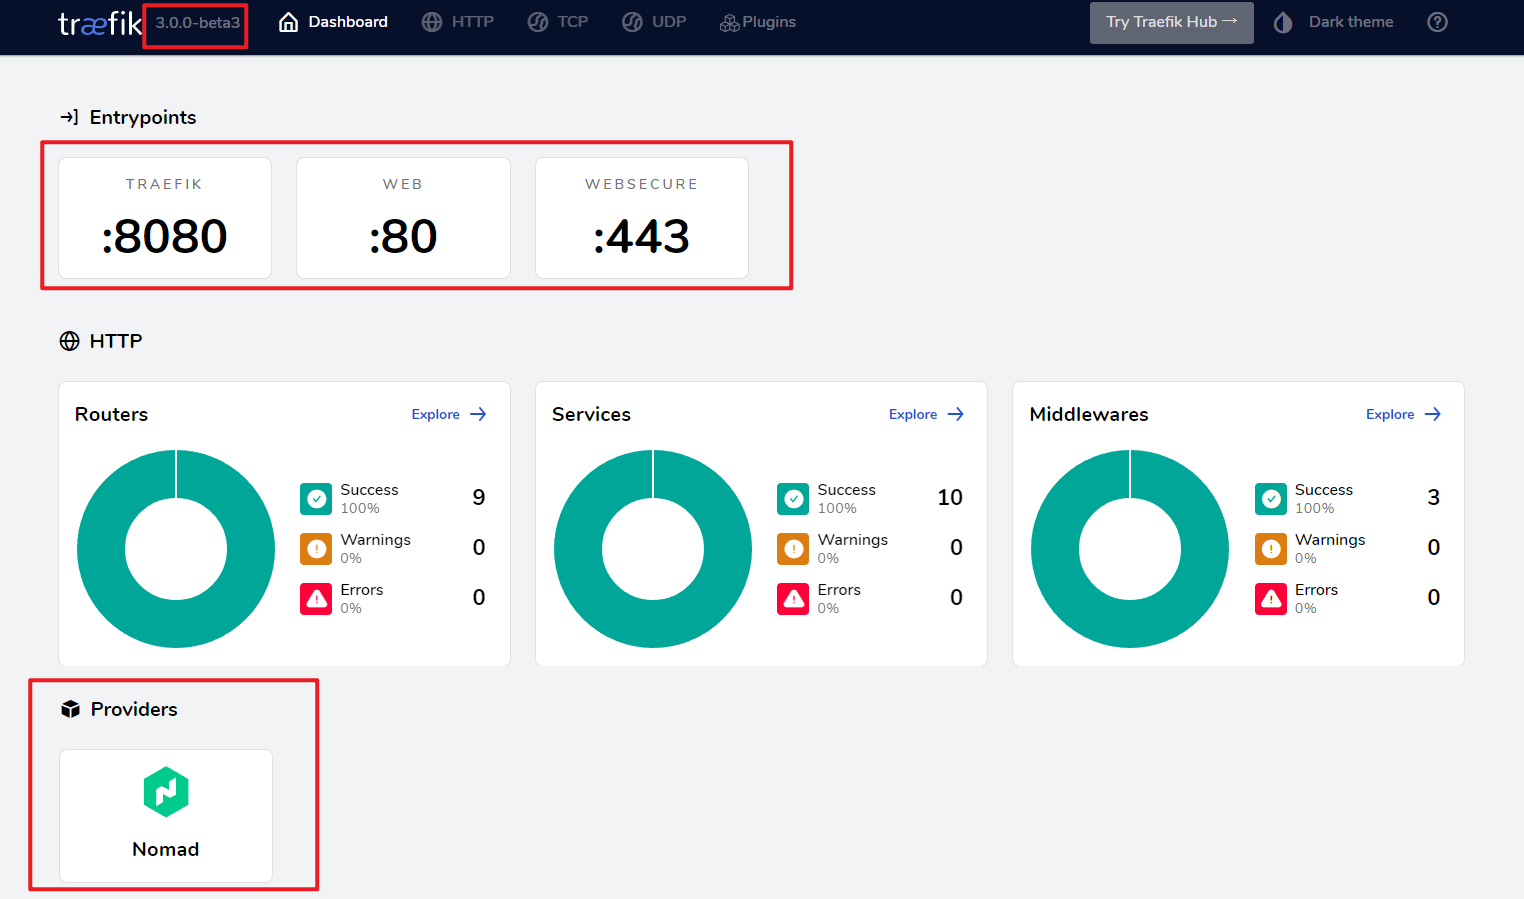Click Services Errors icon

pyautogui.click(x=793, y=598)
